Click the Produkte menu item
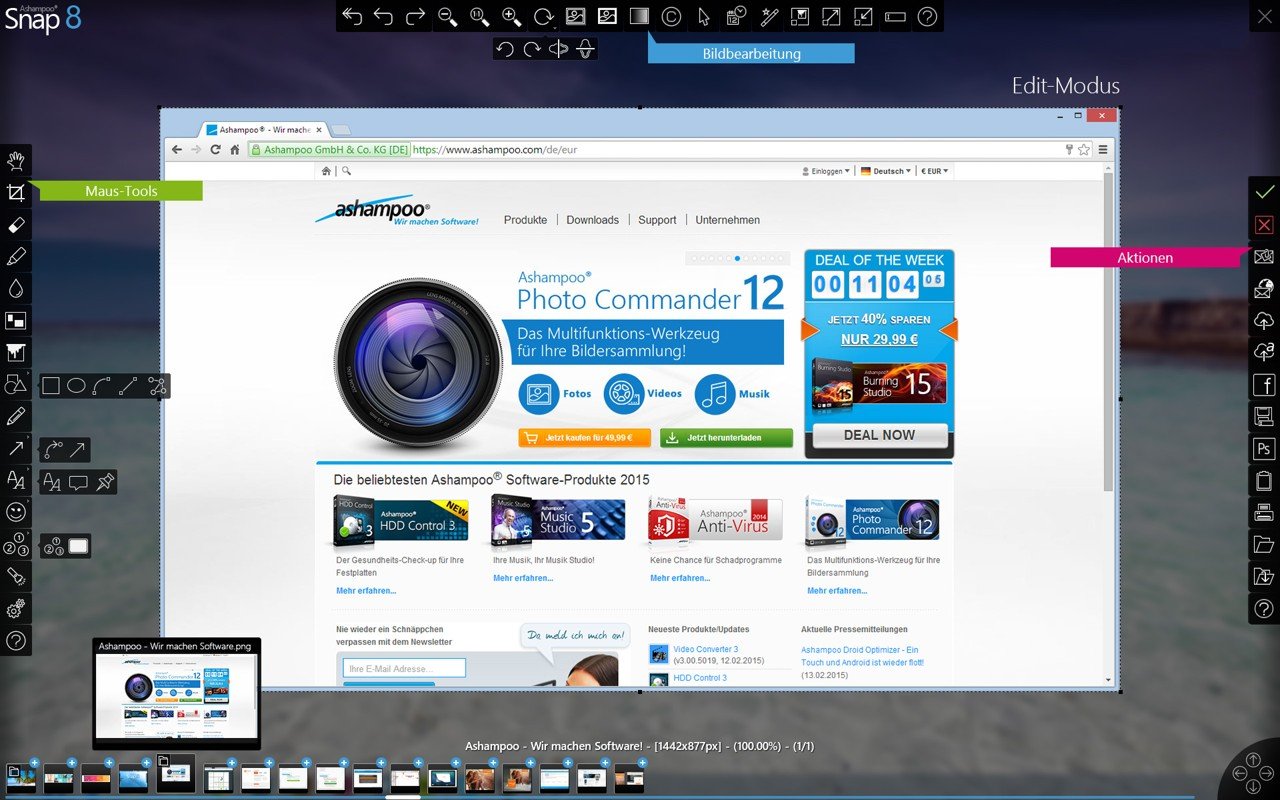Screen dimensions: 1280x800 [x=525, y=220]
